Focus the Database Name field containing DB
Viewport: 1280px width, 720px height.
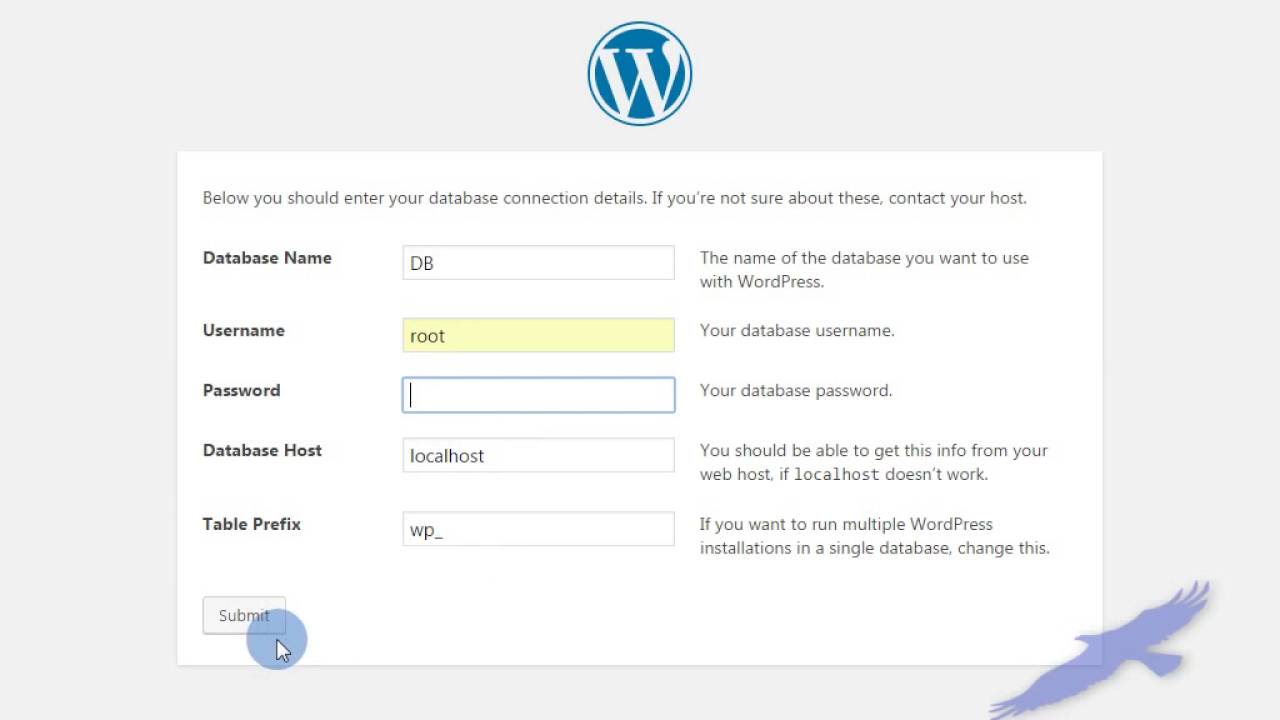[x=538, y=262]
